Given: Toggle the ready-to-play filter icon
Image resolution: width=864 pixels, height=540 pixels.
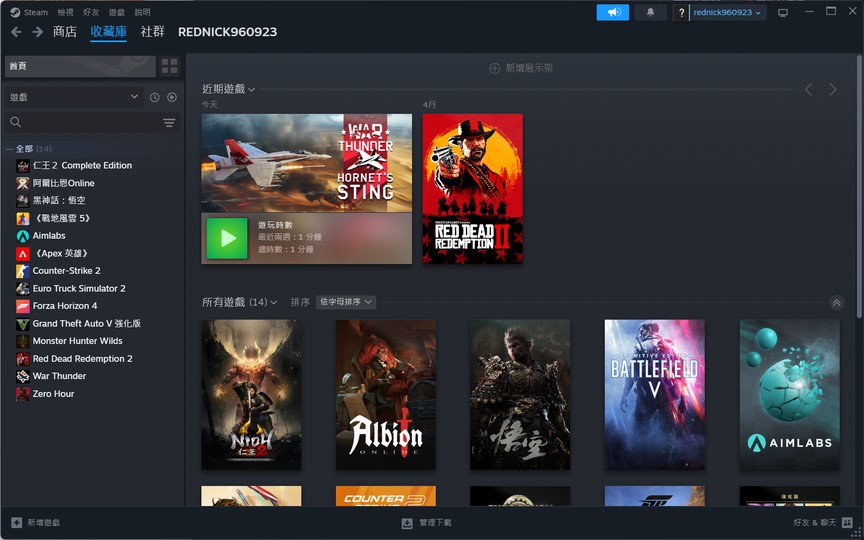Looking at the screenshot, I should [x=172, y=97].
